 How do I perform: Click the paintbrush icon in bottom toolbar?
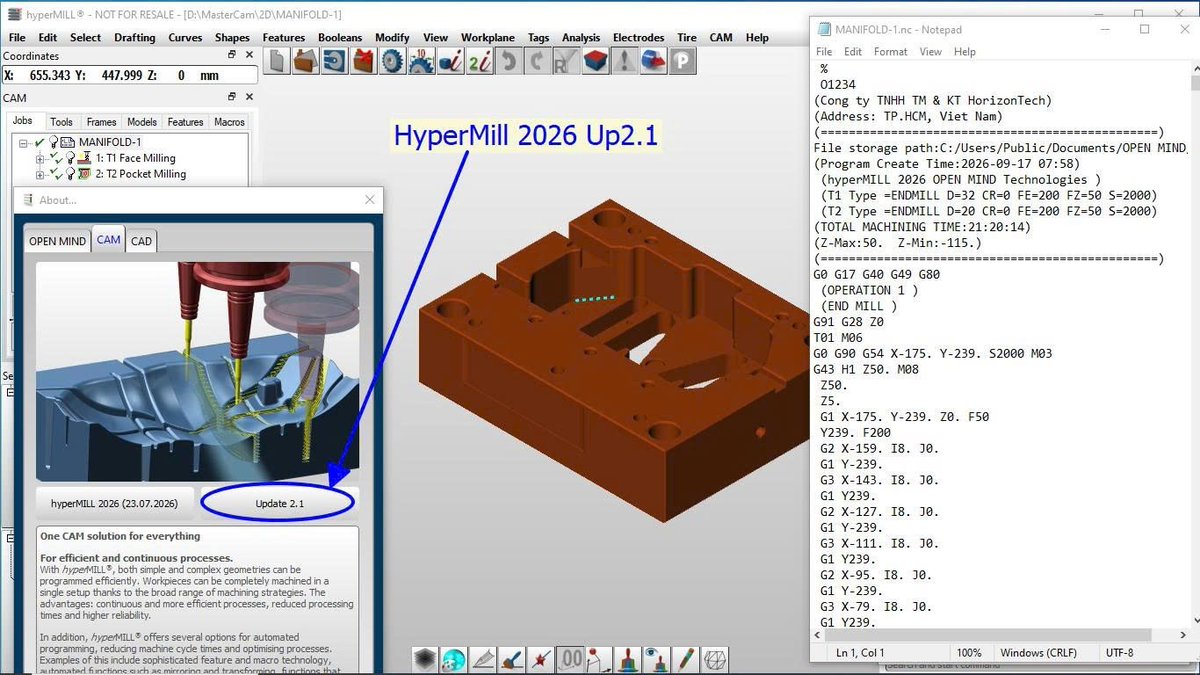click(x=513, y=659)
